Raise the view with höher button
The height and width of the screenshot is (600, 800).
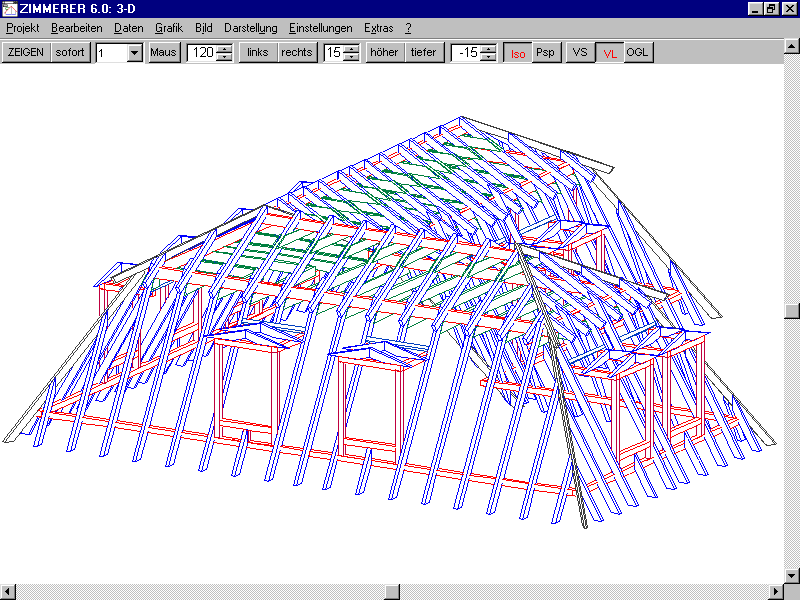coord(384,53)
